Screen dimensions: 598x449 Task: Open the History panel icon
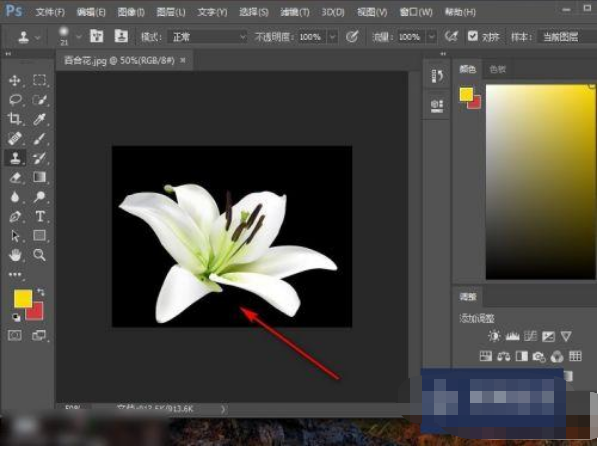(437, 76)
